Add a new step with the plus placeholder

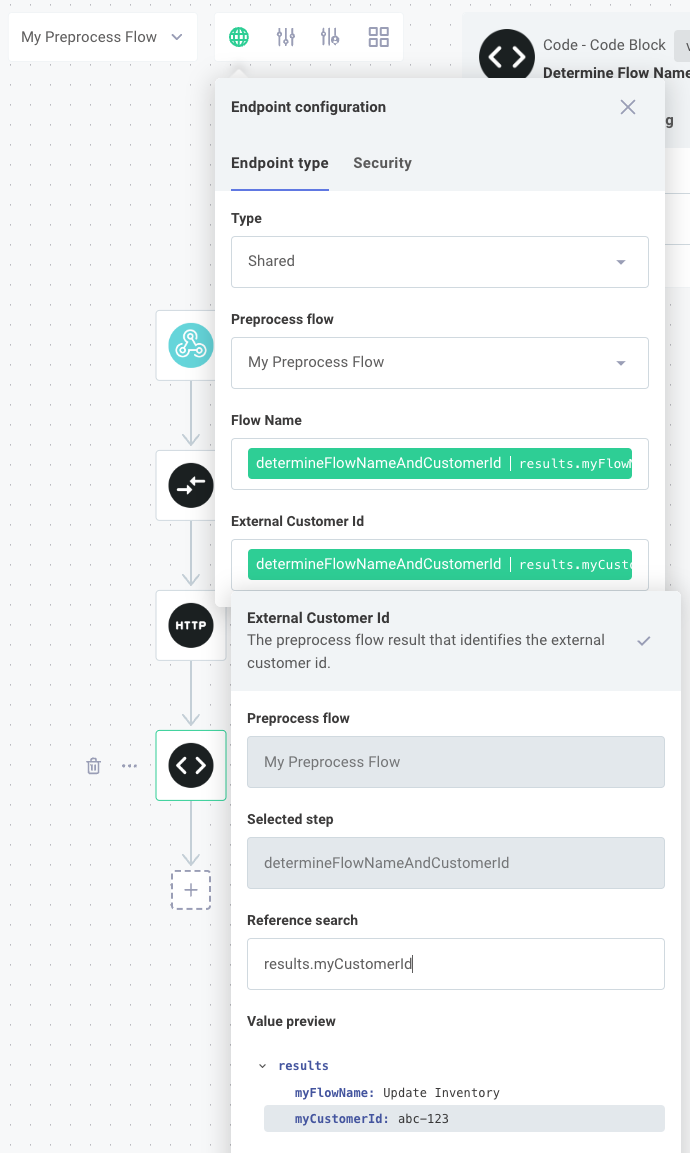[x=190, y=889]
